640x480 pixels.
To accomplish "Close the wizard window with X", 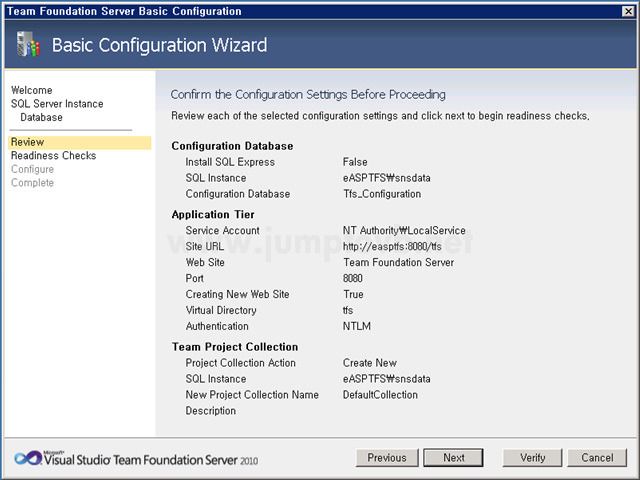I will (628, 11).
